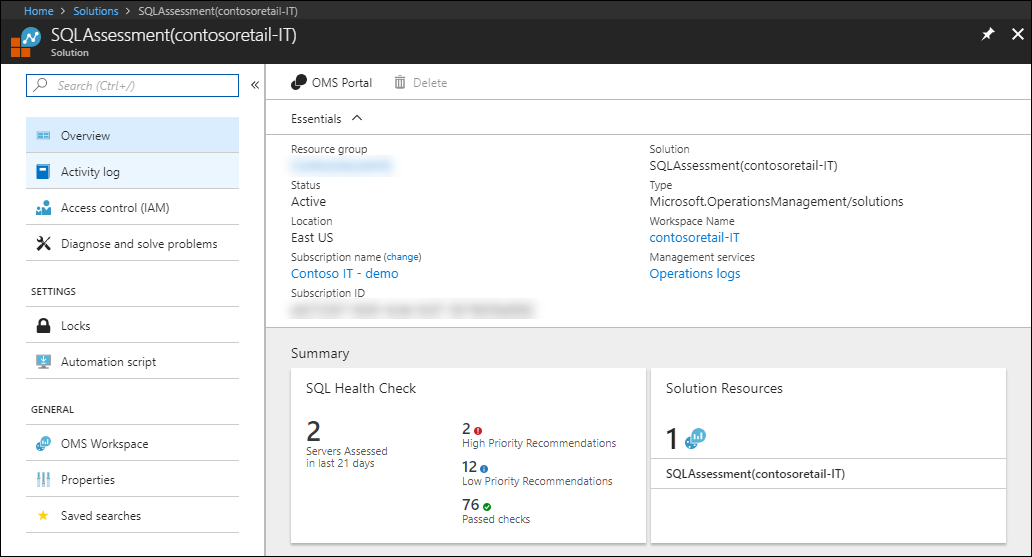Click the Saved searches star icon
The image size is (1032, 557).
click(43, 516)
